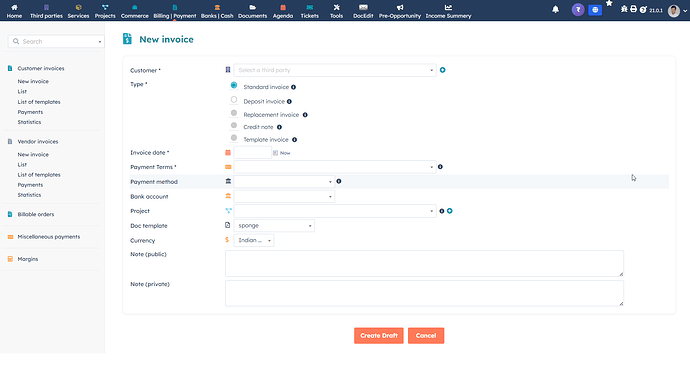Open the help icon next to version number
The width and height of the screenshot is (690, 365).
[643, 10]
